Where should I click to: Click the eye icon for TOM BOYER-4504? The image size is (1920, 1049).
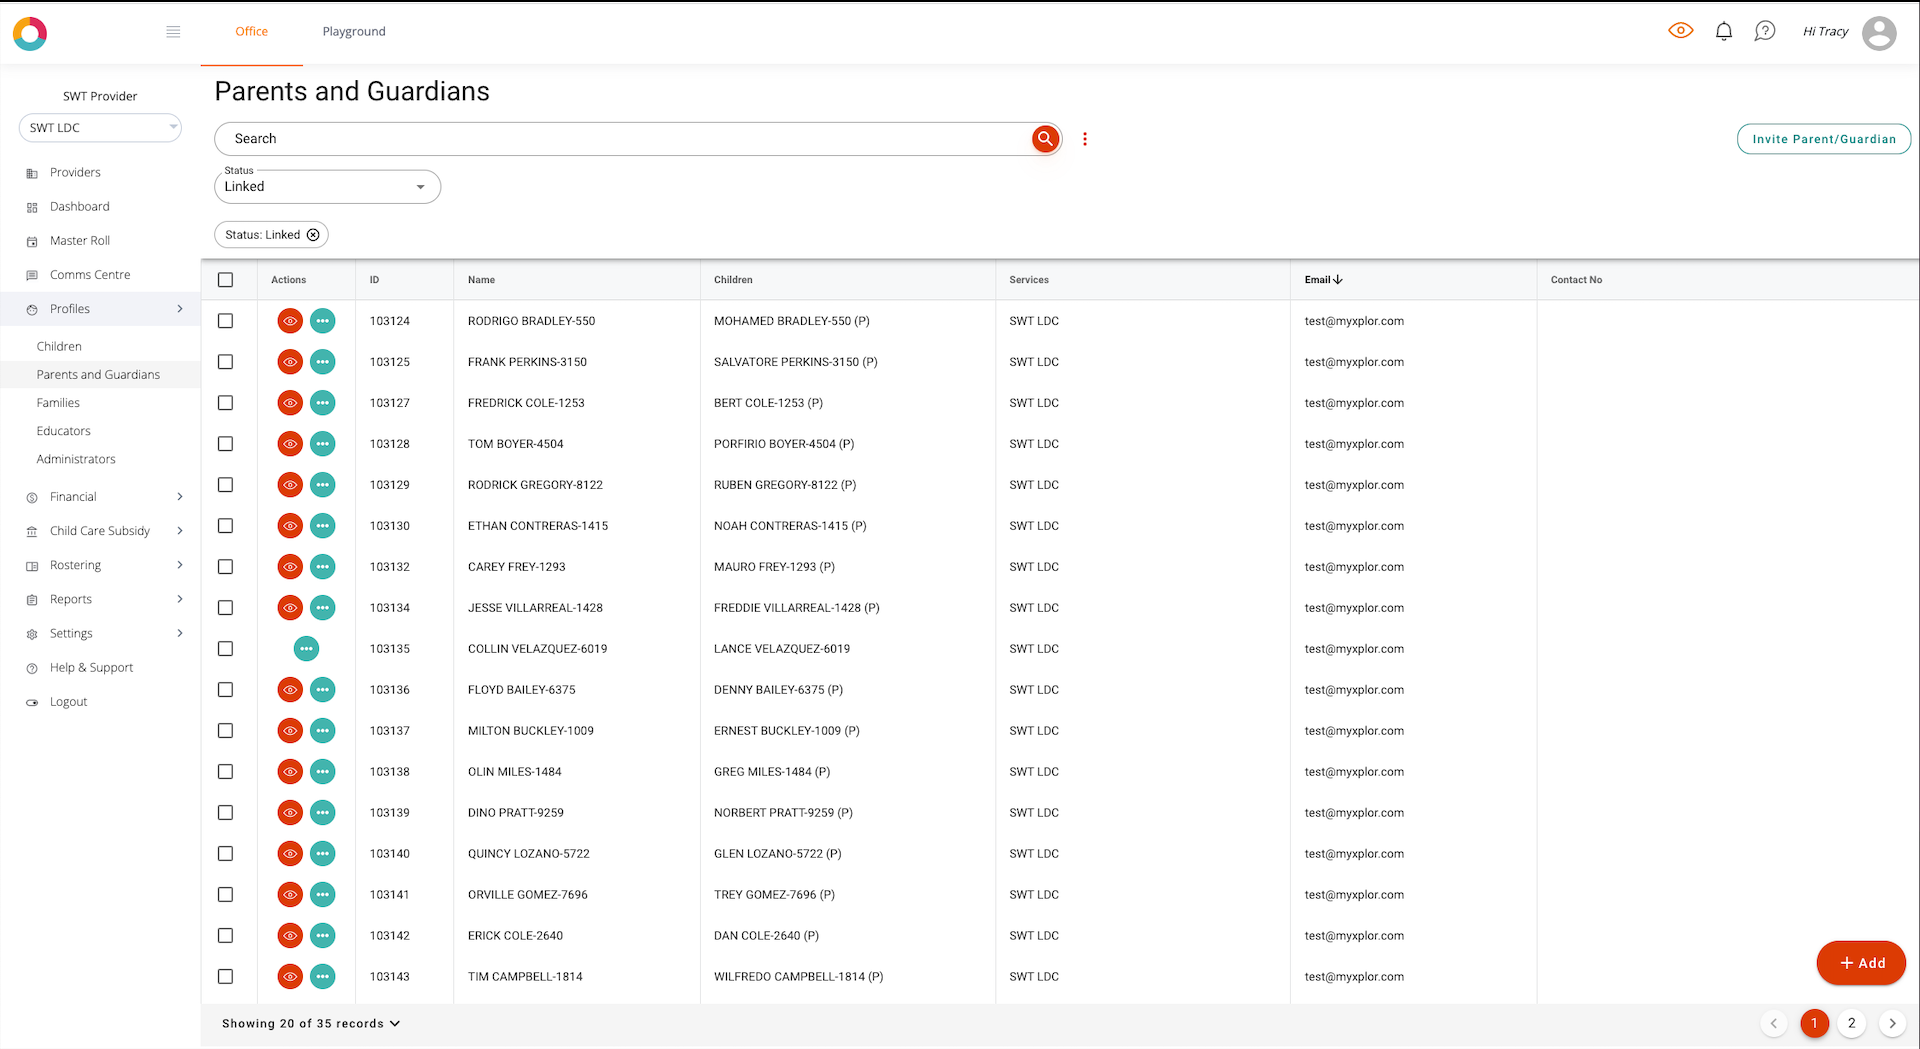tap(290, 444)
